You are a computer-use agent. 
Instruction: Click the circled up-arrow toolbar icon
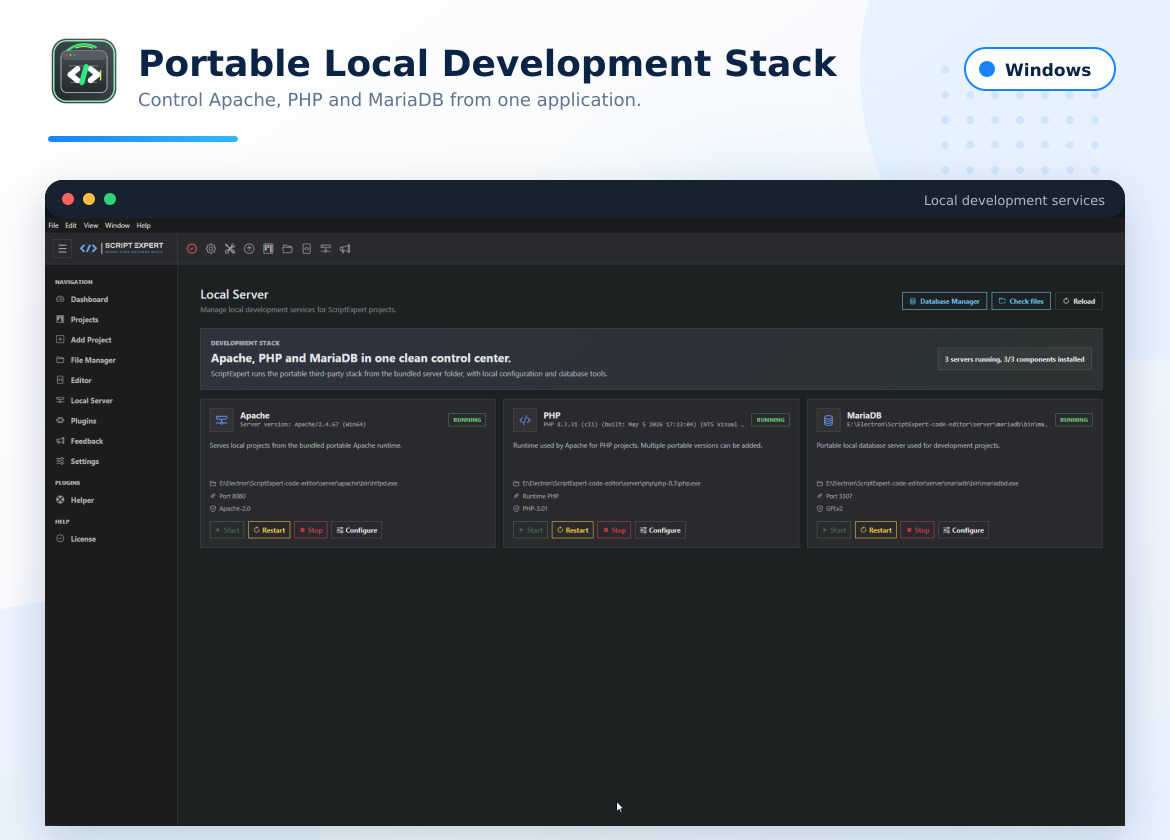click(249, 248)
